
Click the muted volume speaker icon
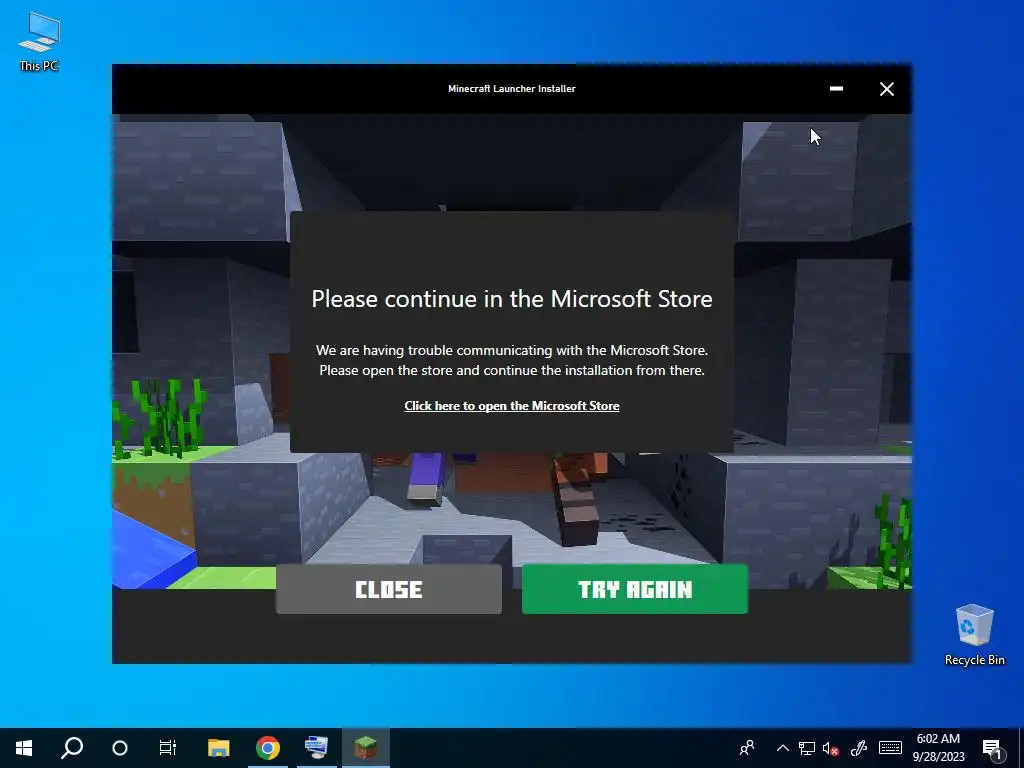[x=831, y=748]
